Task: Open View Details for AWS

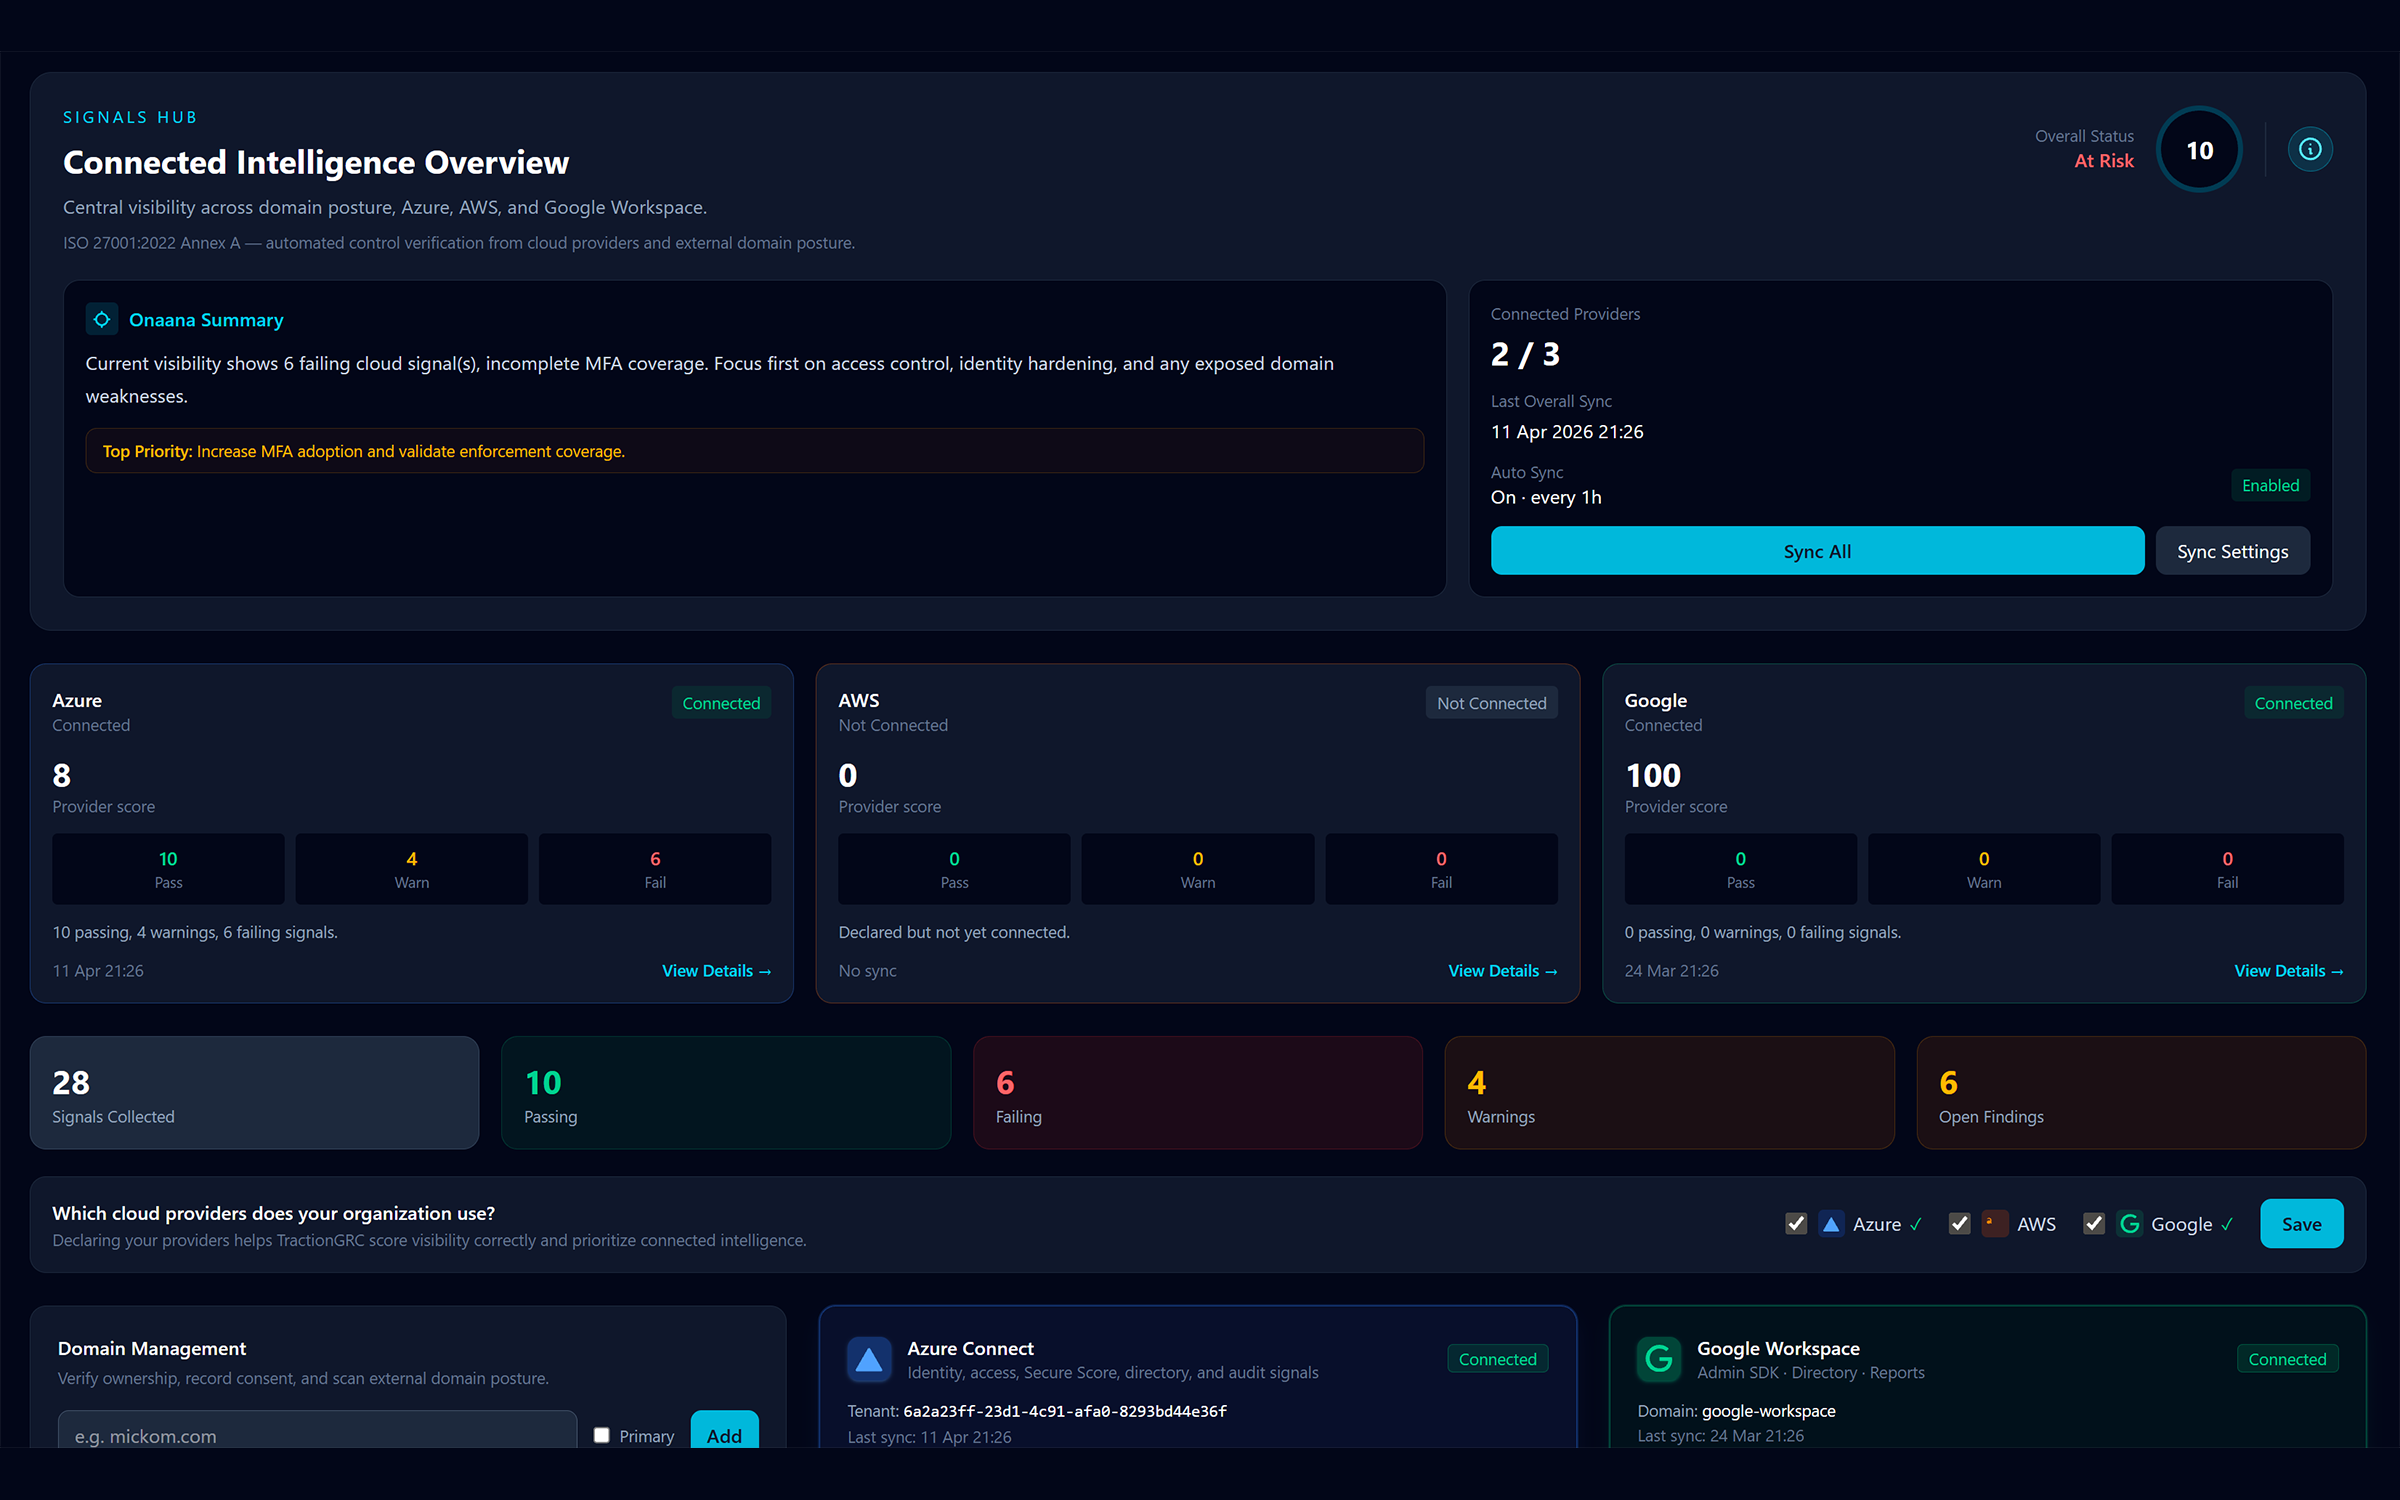Action: click(x=1502, y=971)
